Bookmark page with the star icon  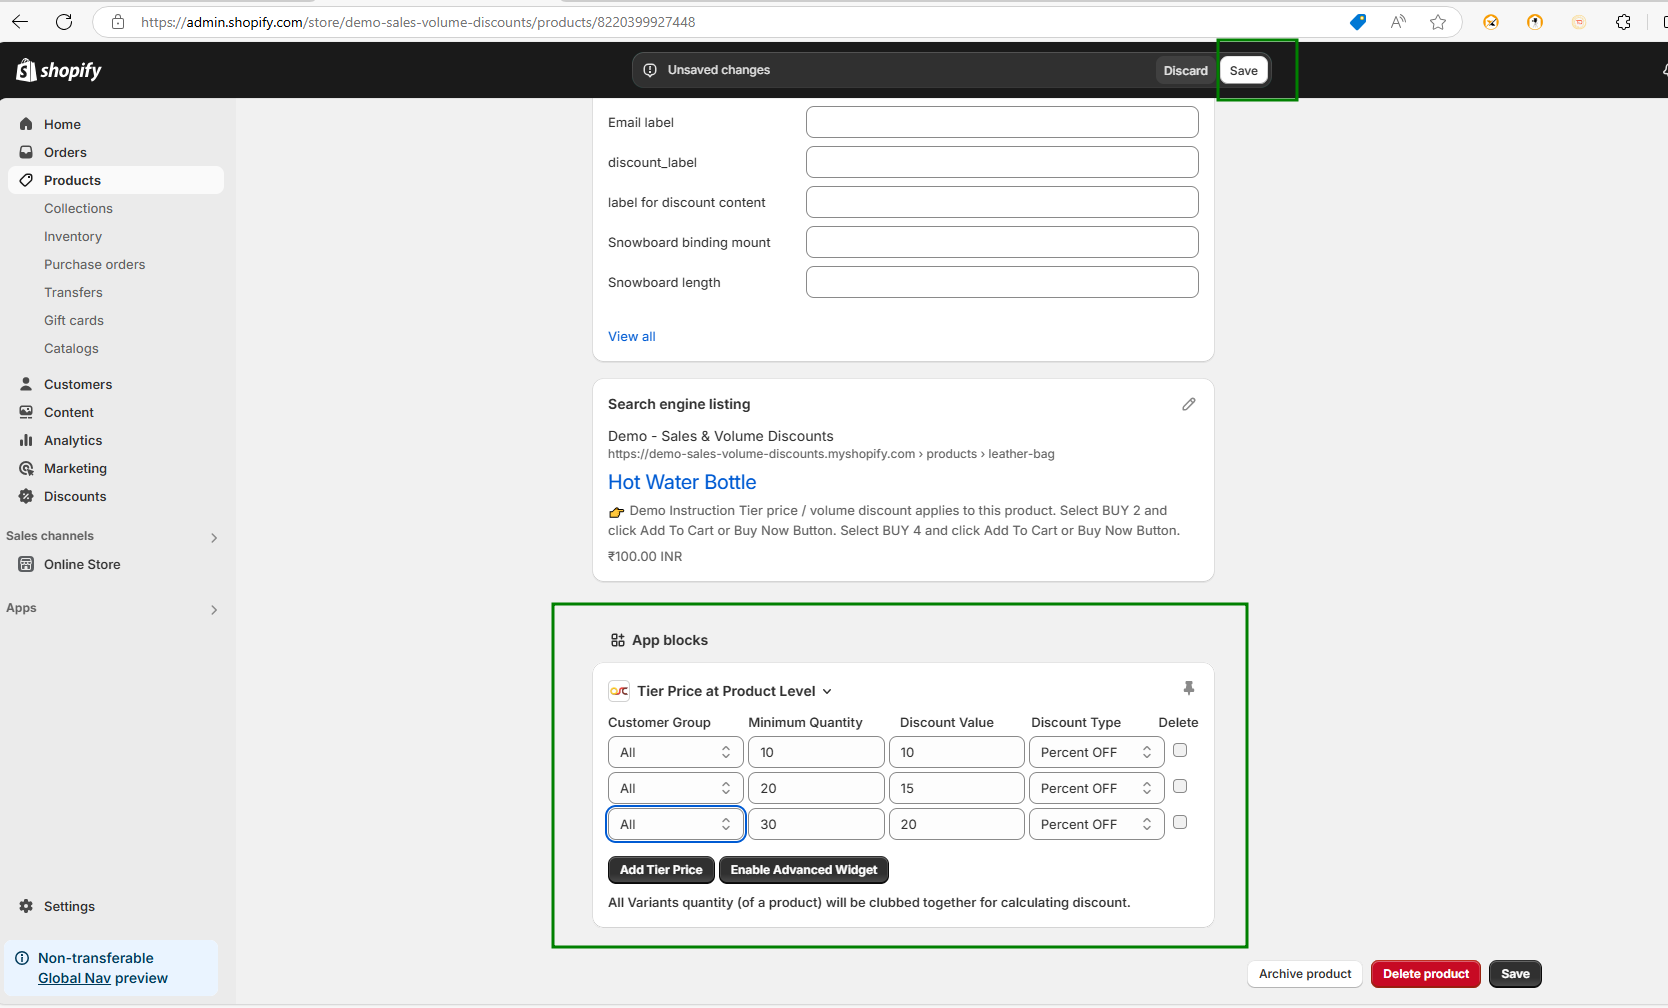tap(1437, 22)
